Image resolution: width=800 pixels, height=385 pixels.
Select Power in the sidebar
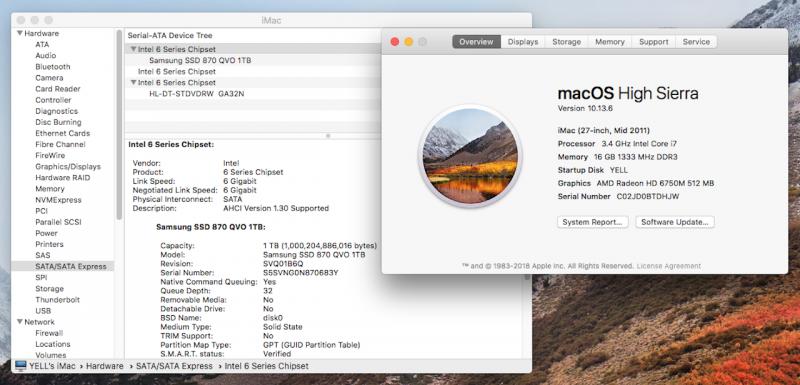[x=46, y=233]
